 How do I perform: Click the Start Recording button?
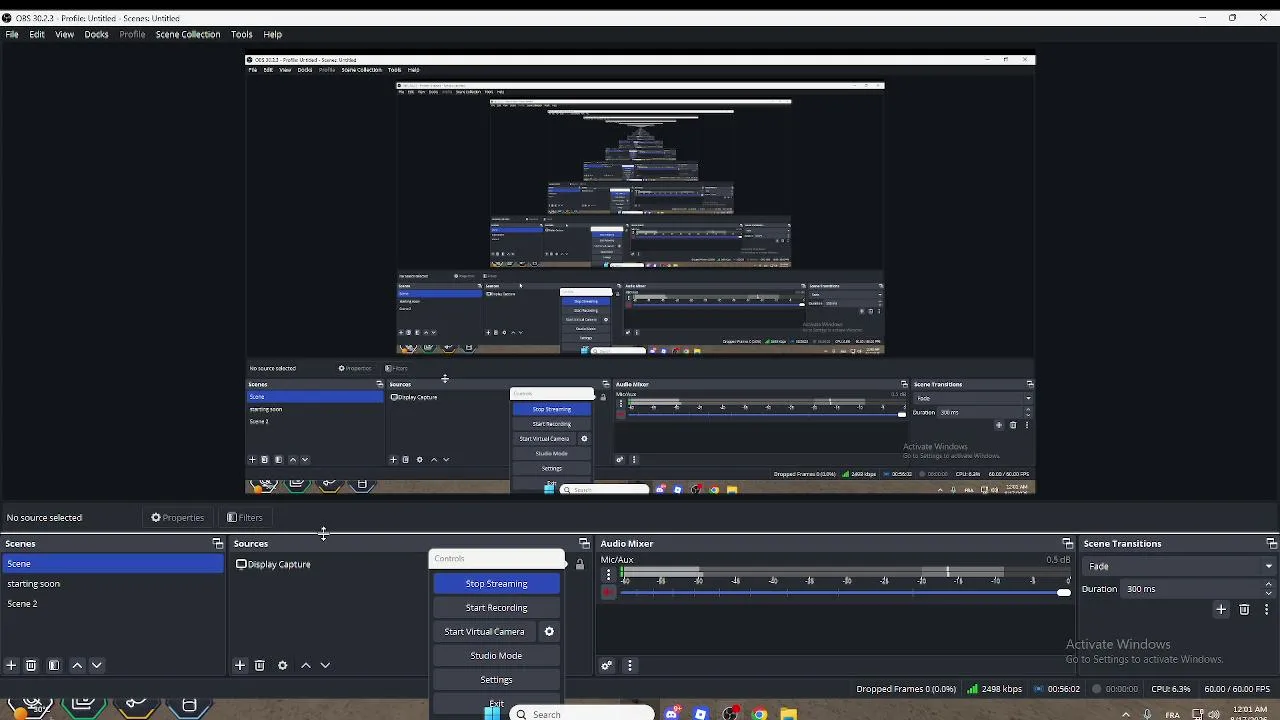[x=496, y=608]
